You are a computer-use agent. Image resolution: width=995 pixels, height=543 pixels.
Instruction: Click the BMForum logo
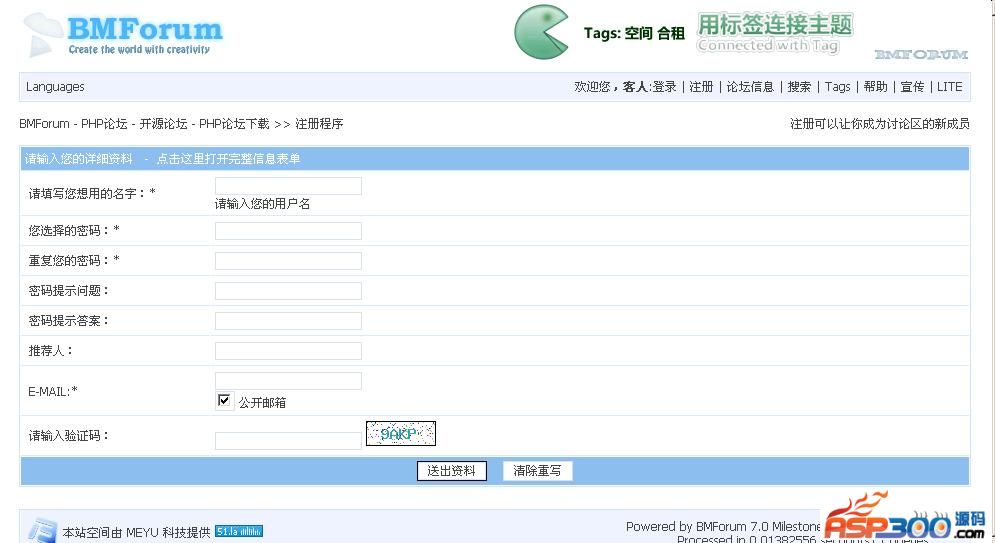click(123, 35)
